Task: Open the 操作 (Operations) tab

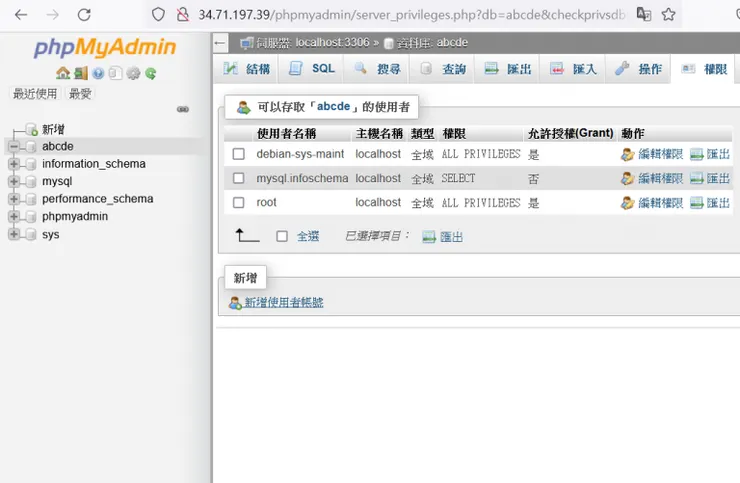Action: pyautogui.click(x=638, y=69)
